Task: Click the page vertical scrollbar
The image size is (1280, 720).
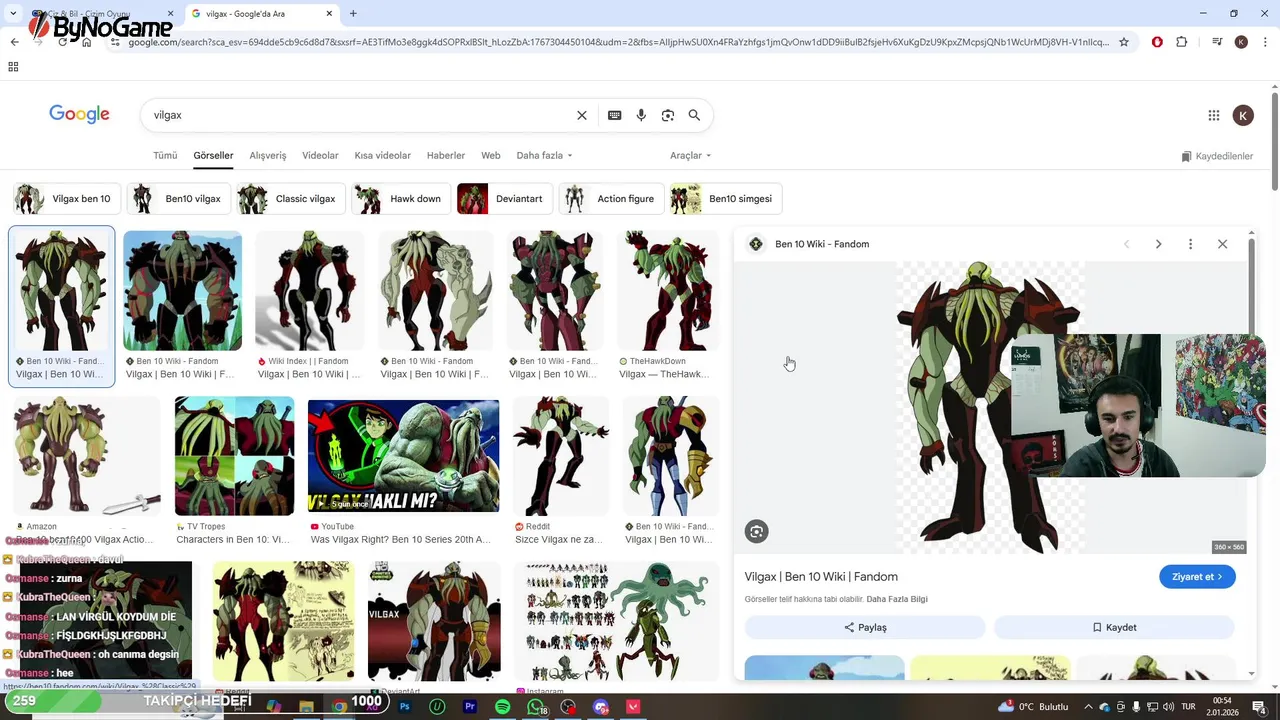Action: [x=1275, y=140]
